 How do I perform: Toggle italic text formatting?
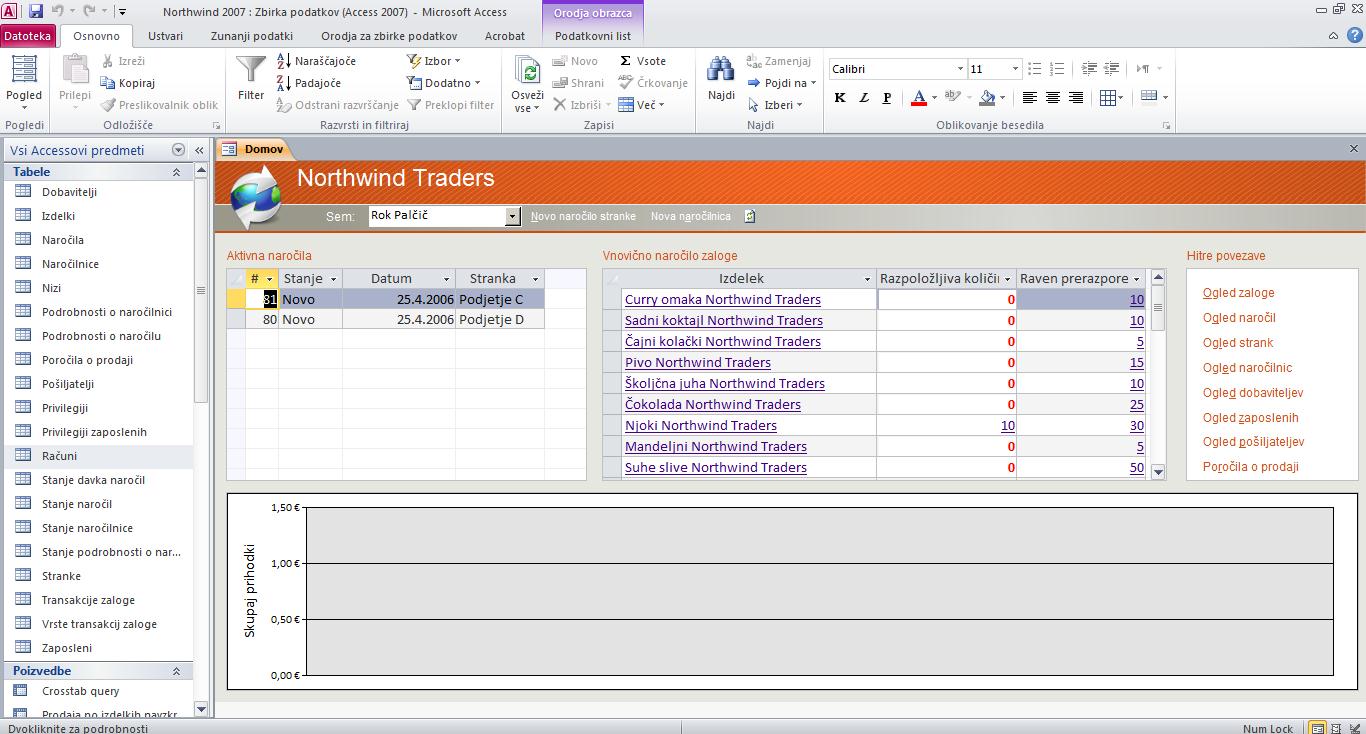point(863,98)
